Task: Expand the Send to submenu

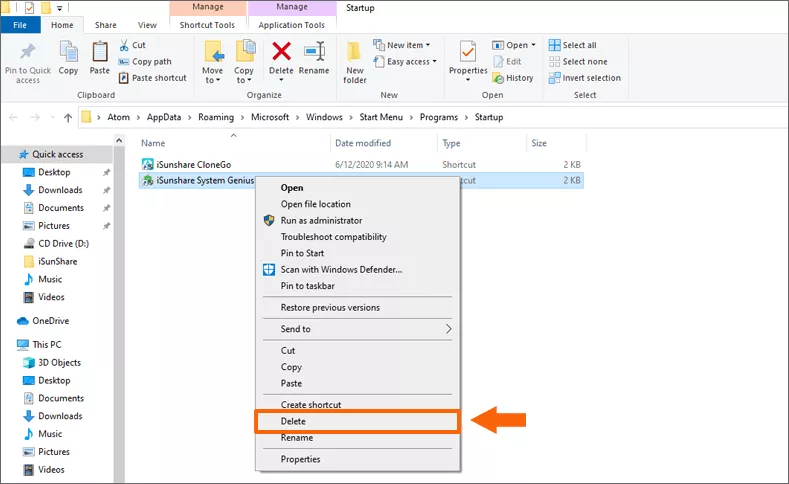Action: click(x=358, y=329)
